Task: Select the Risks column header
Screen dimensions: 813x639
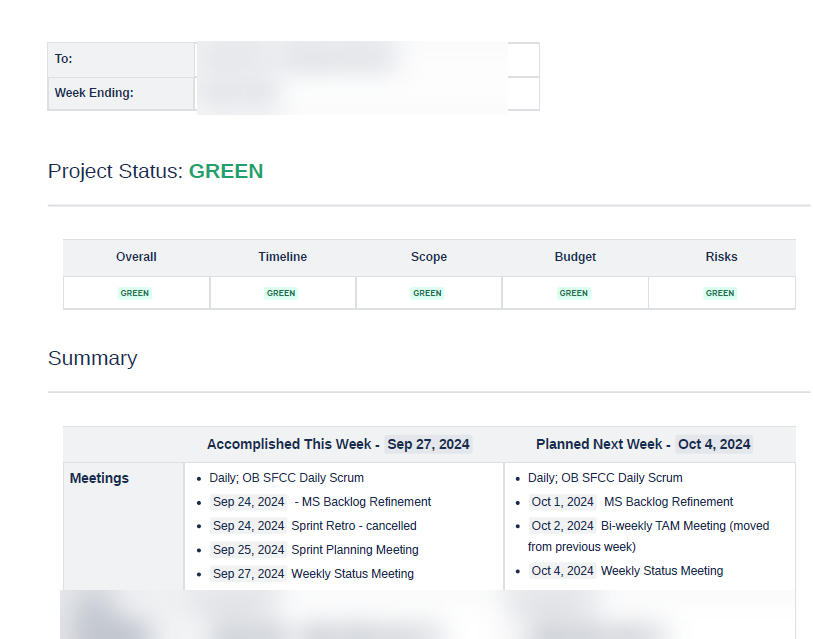Action: tap(721, 257)
